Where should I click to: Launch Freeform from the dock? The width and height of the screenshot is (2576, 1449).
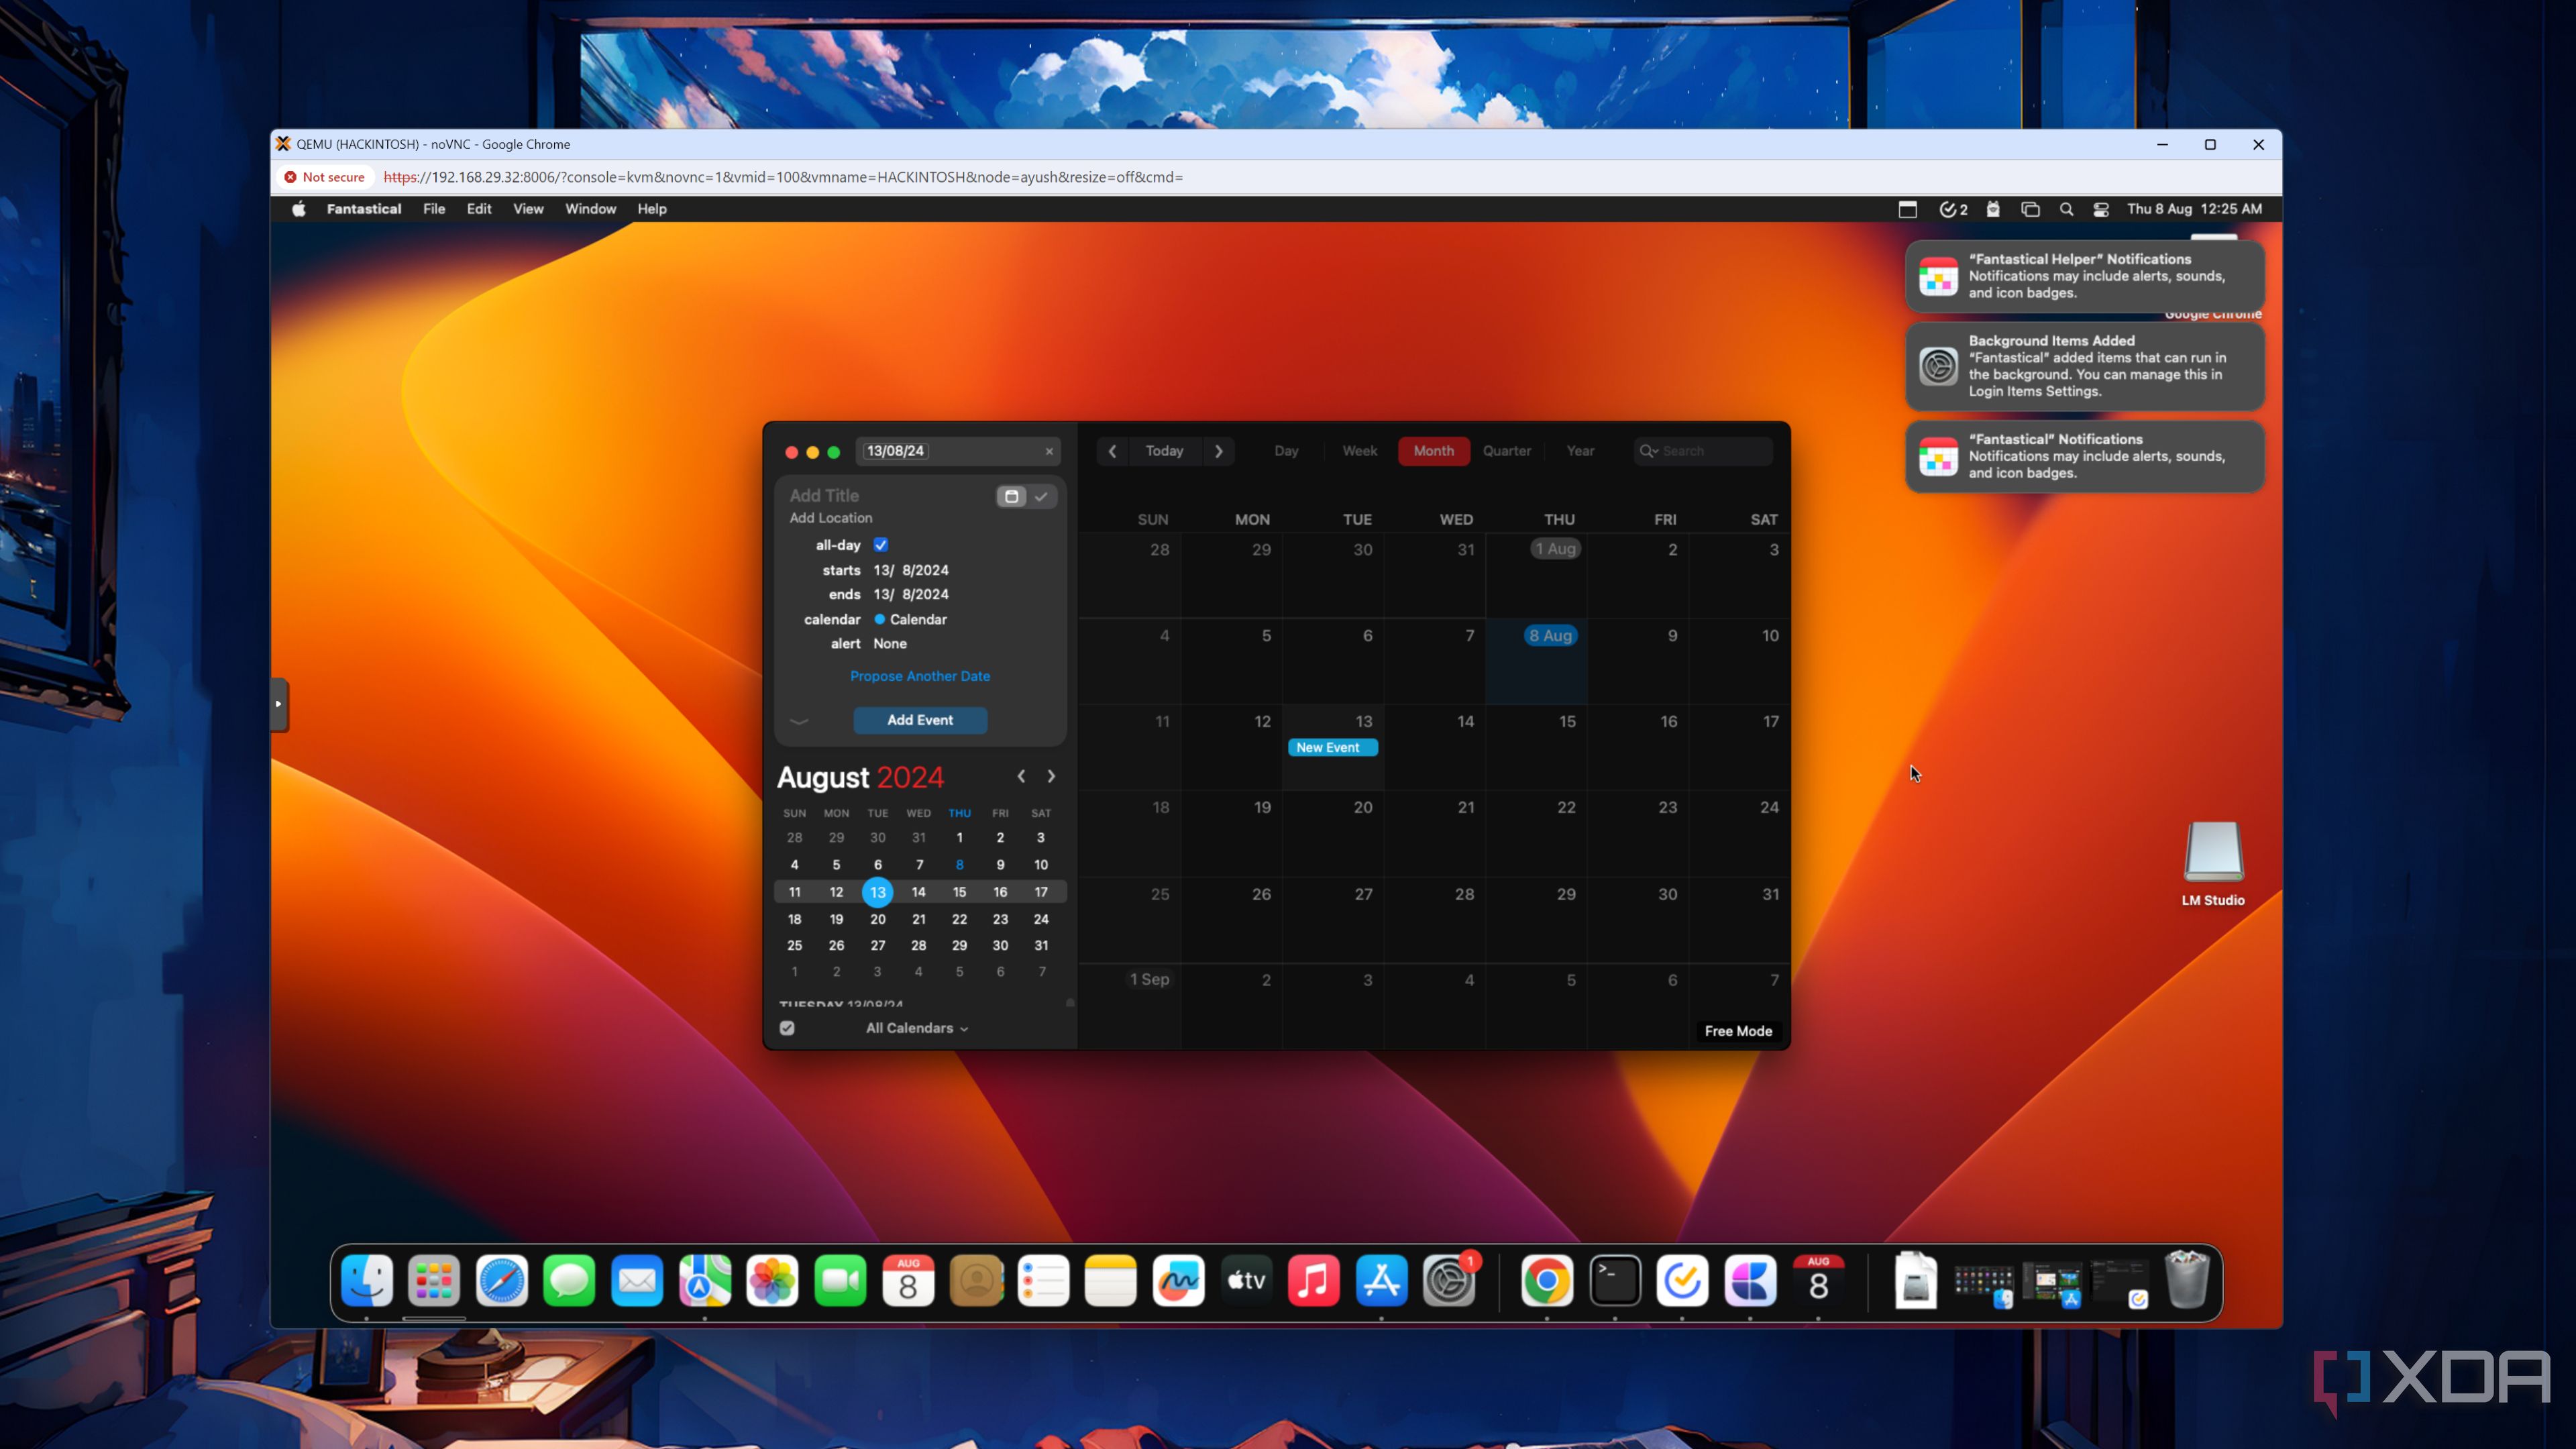click(1179, 1281)
